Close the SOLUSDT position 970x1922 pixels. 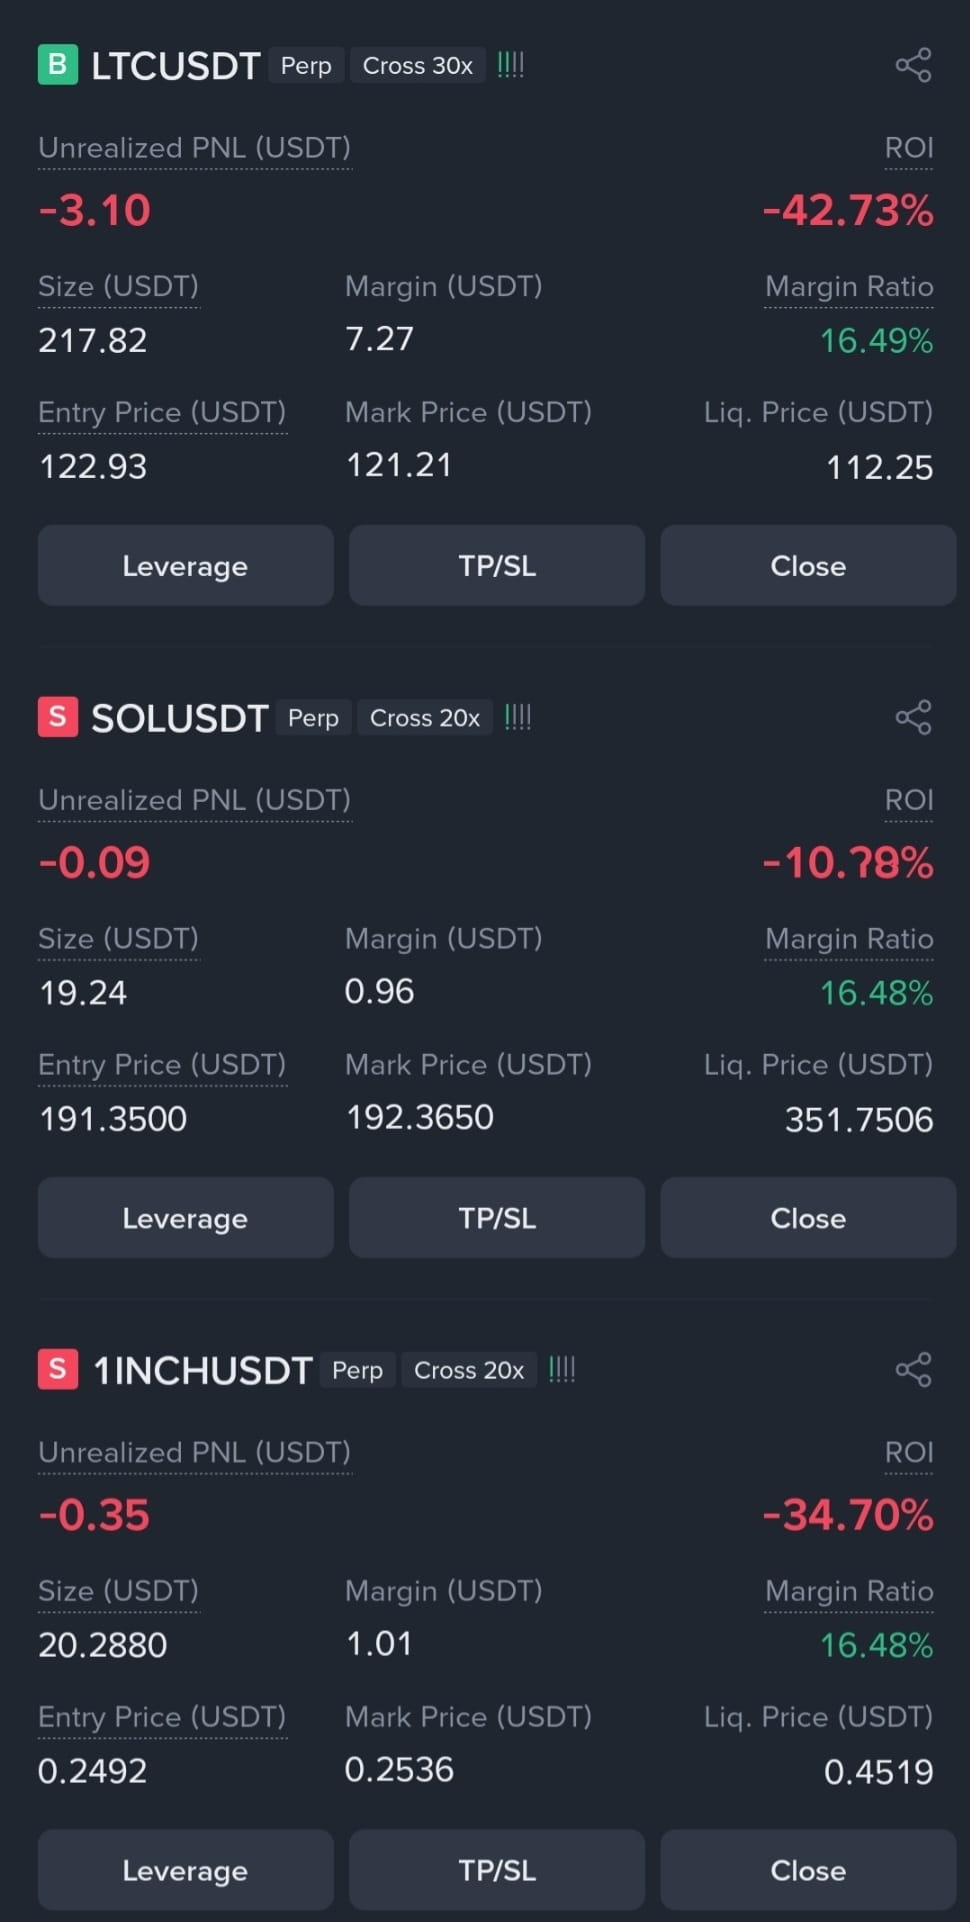[x=808, y=1217]
